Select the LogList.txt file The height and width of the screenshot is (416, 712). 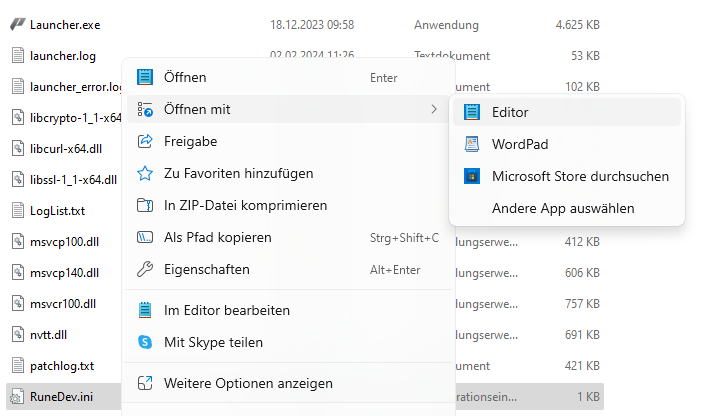click(x=57, y=211)
